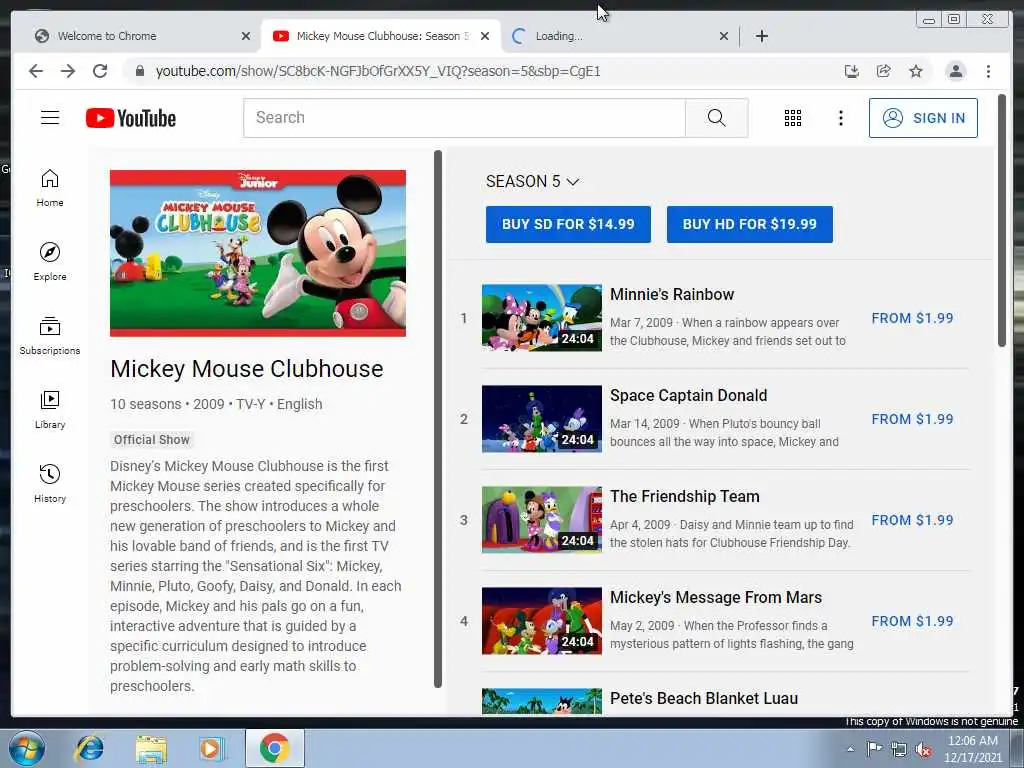Click the muted volume tray icon

coord(923,749)
